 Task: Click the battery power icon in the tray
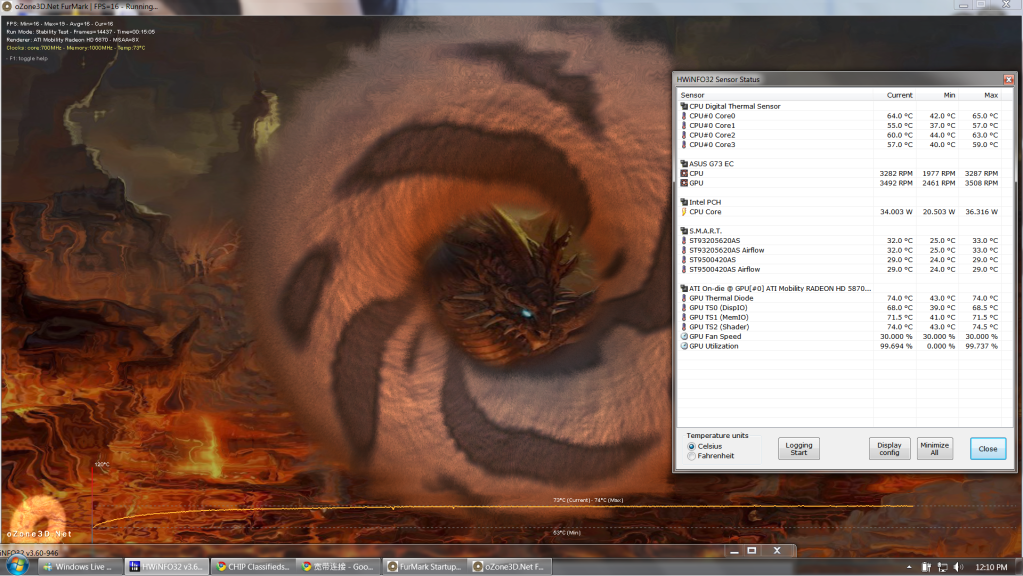click(x=926, y=567)
